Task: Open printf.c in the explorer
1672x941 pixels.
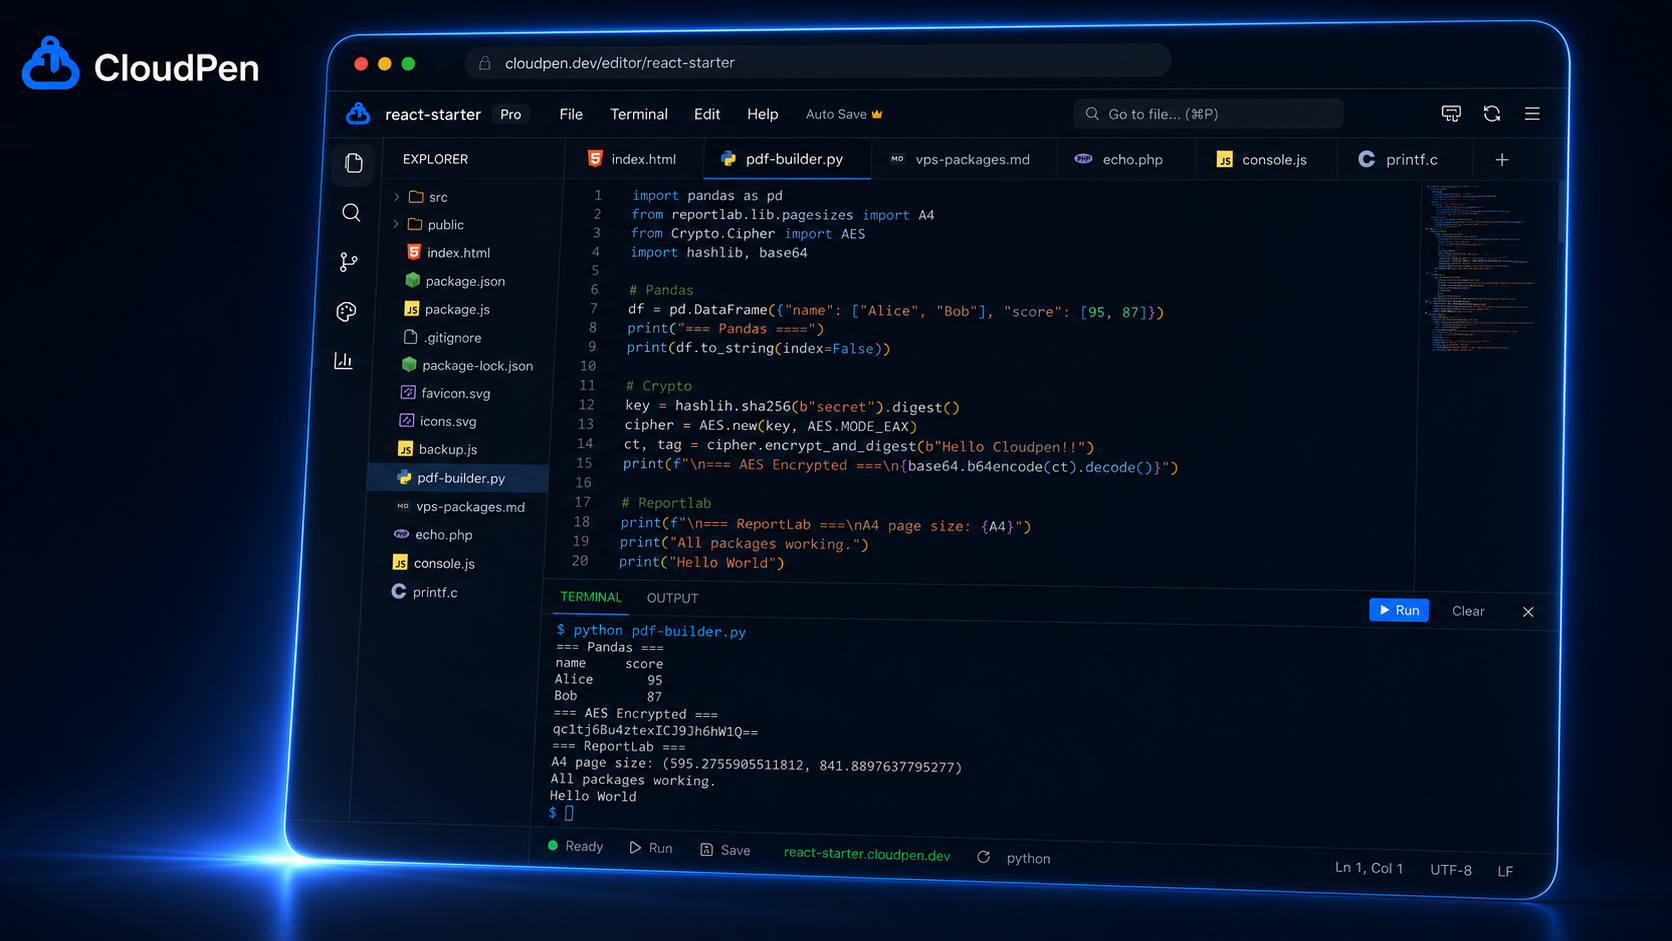Action: pos(423,592)
